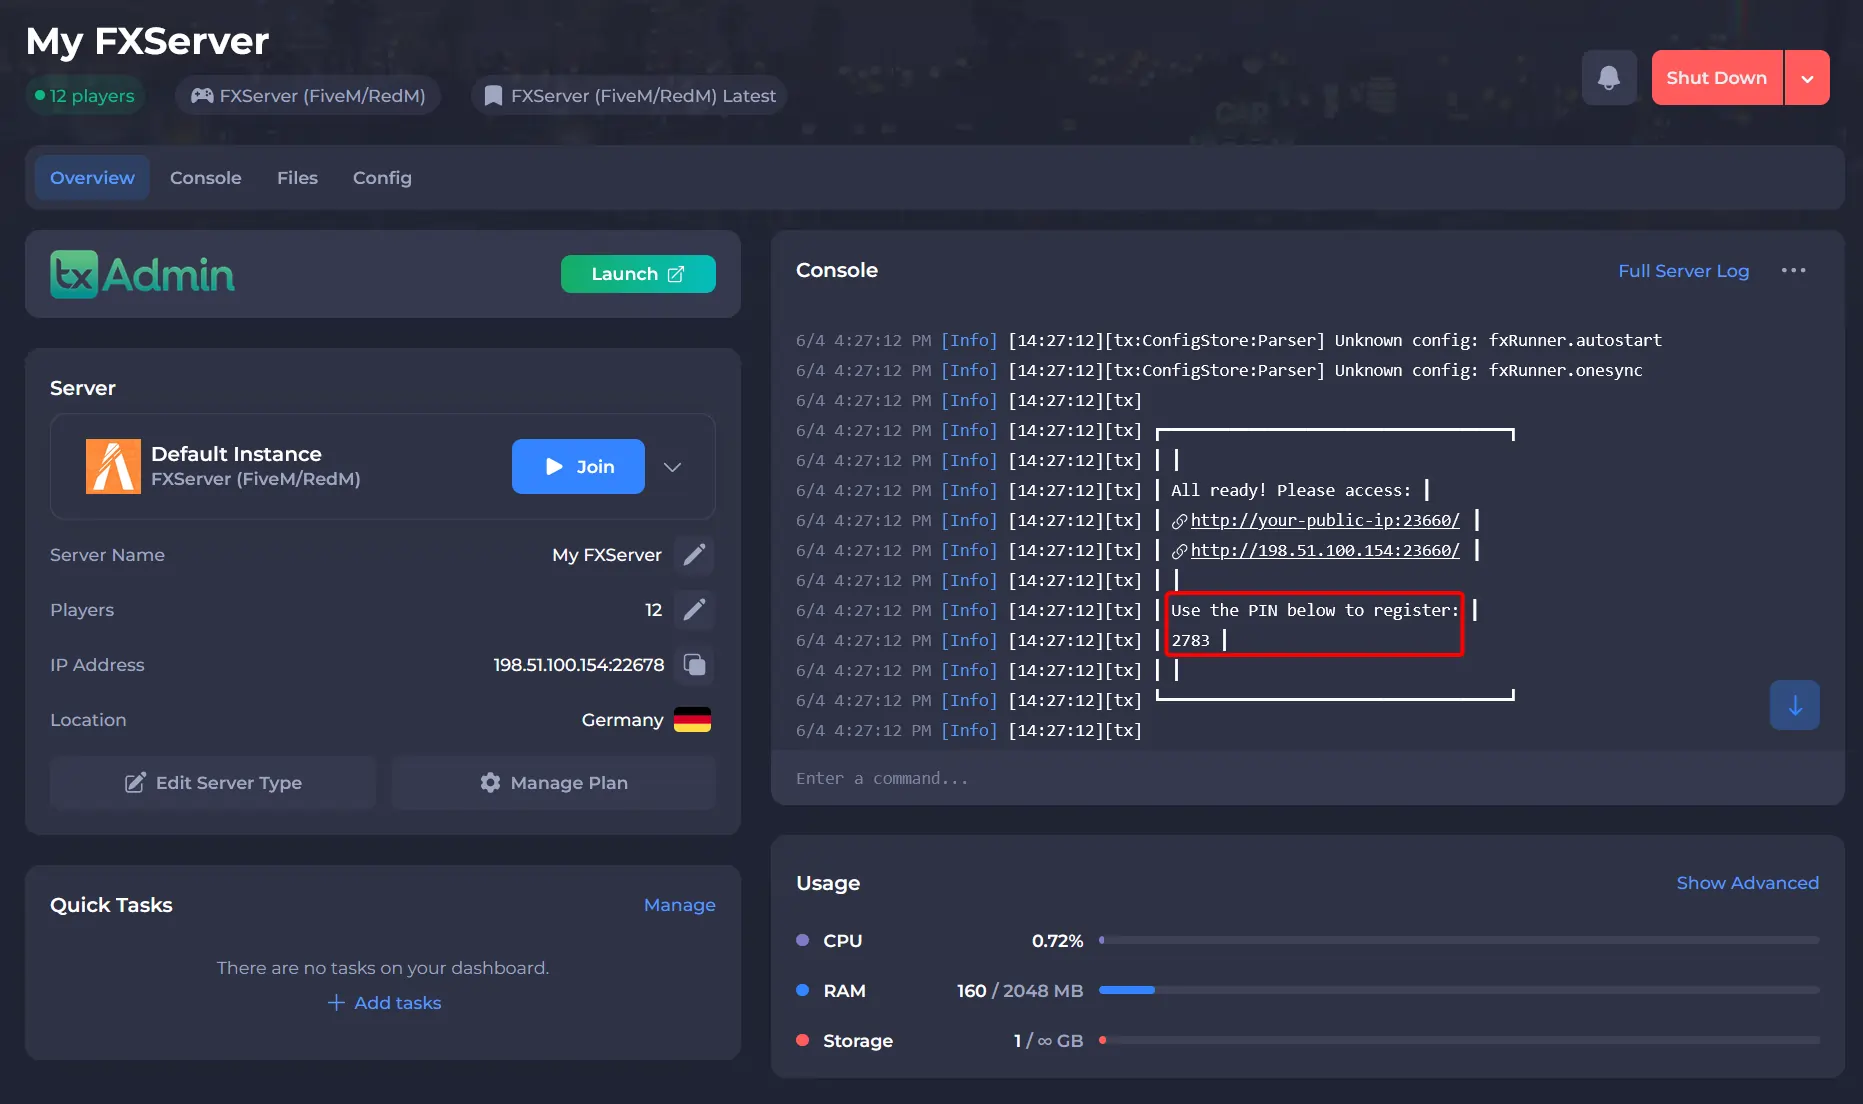Screen dimensions: 1863x1104
Task: Click the Unknown config fxRunner.onesync log line
Action: (1219, 370)
